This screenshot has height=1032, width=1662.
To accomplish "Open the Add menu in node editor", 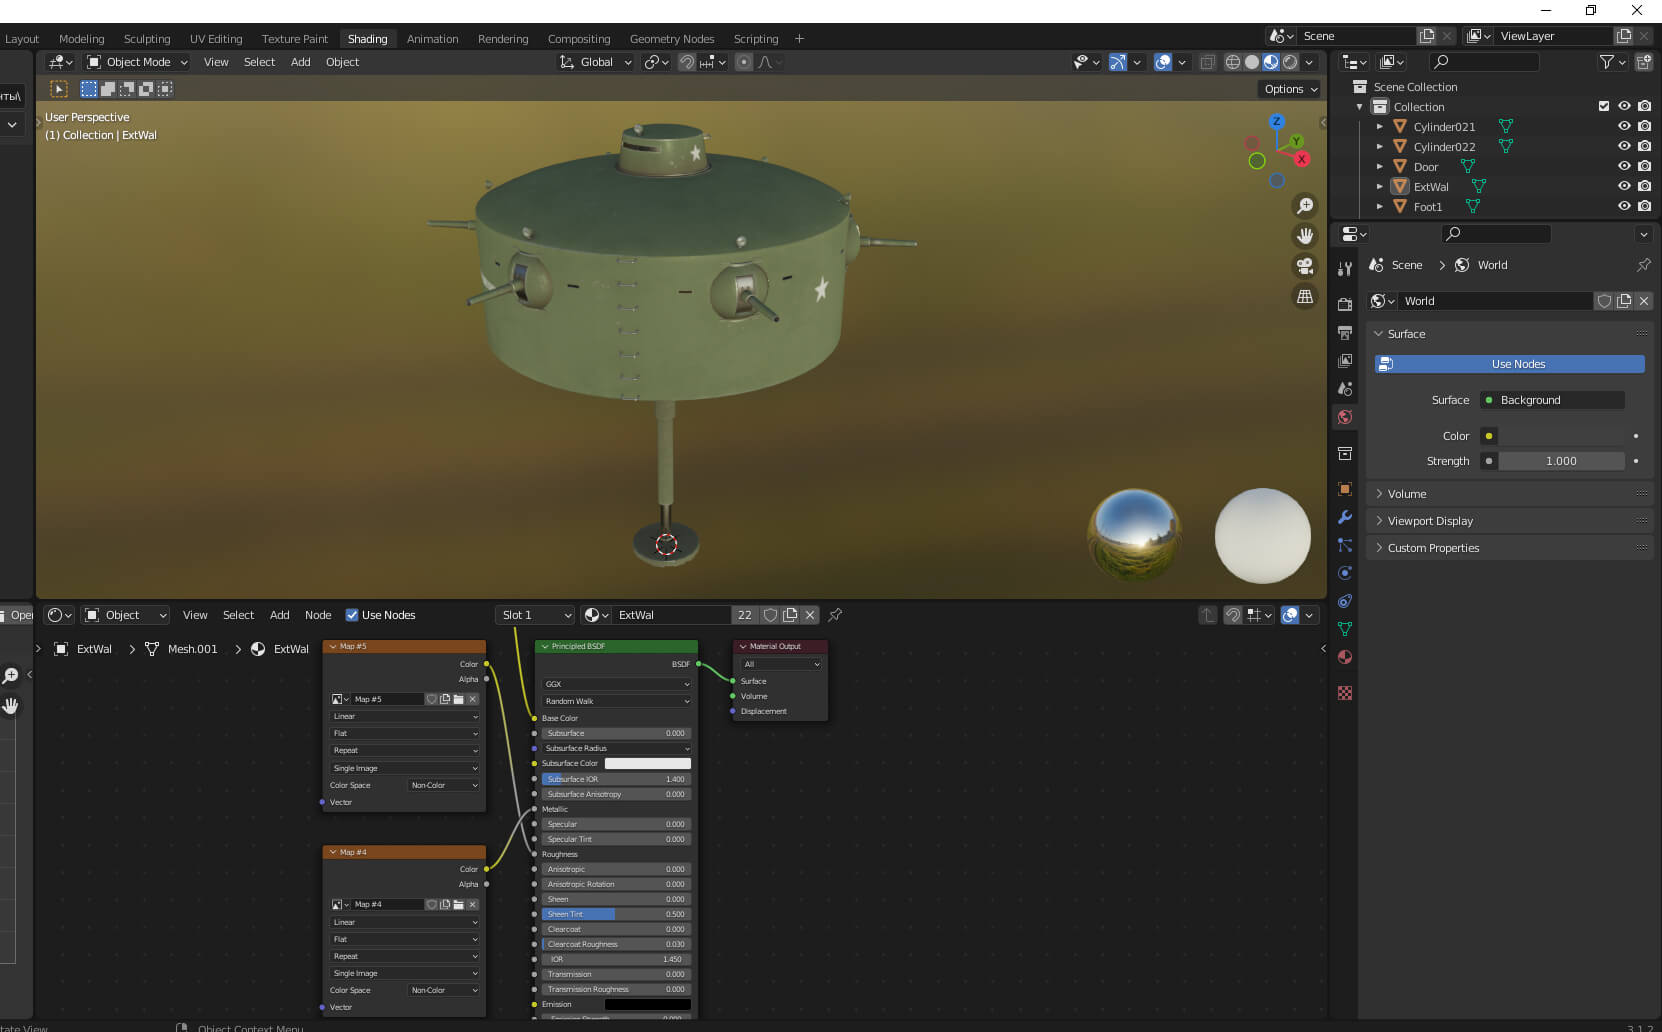I will (279, 615).
